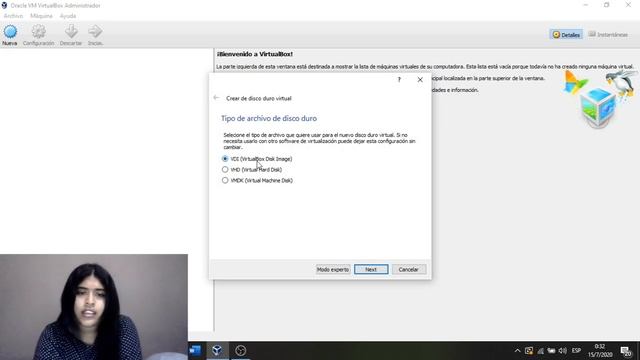
Task: Select VMDK (Virtual Machine Disk) option
Action: 257,180
